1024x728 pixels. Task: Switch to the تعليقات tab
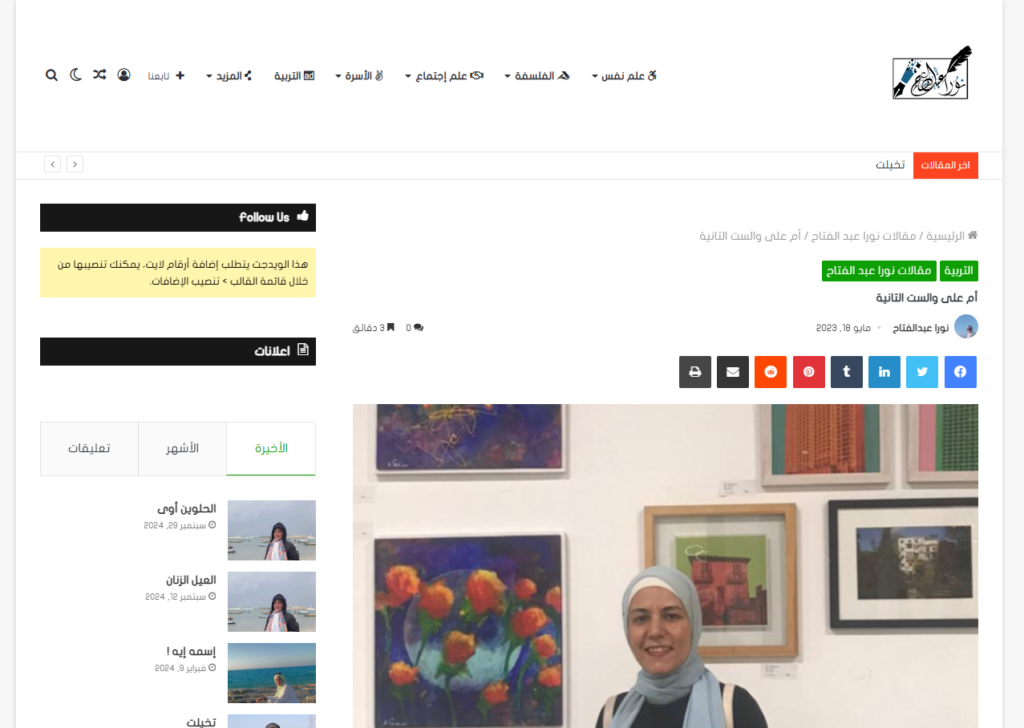[x=89, y=449]
